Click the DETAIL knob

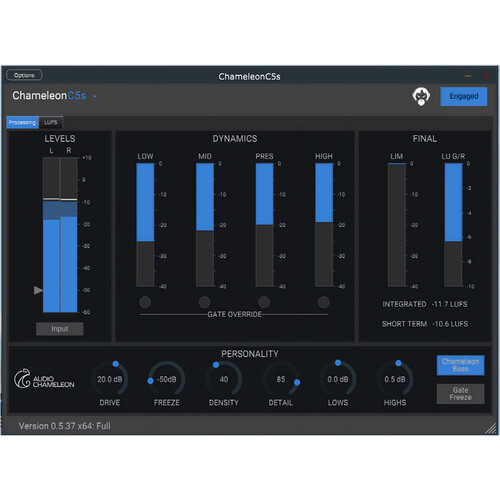[281, 379]
